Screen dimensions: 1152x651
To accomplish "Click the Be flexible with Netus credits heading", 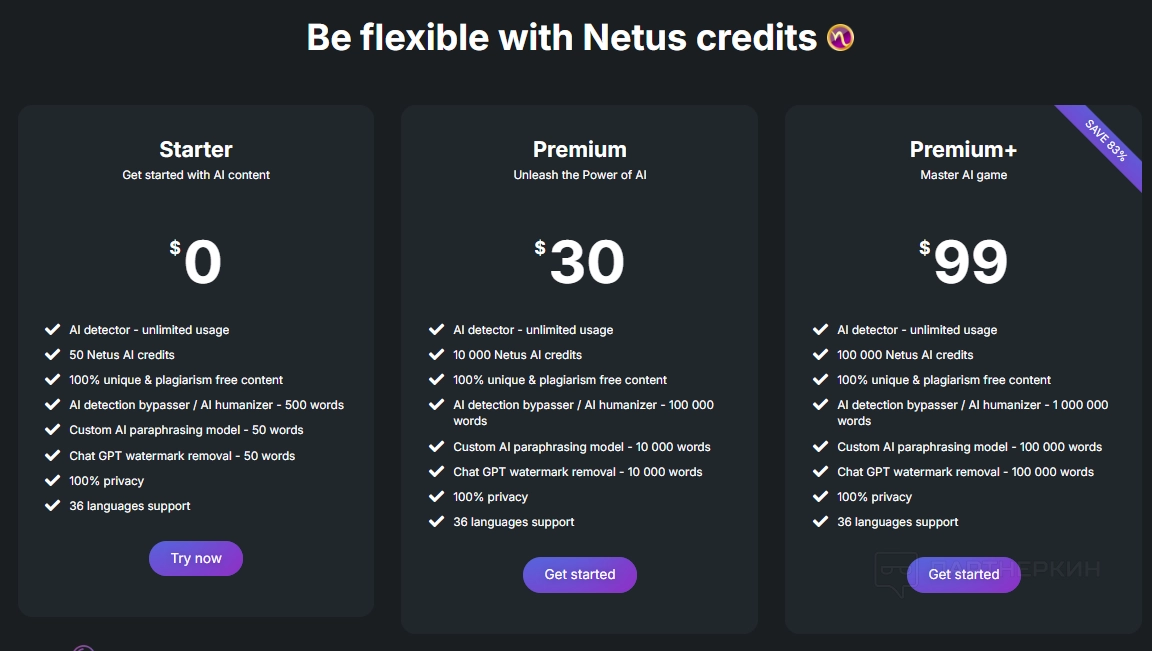I will pyautogui.click(x=561, y=38).
